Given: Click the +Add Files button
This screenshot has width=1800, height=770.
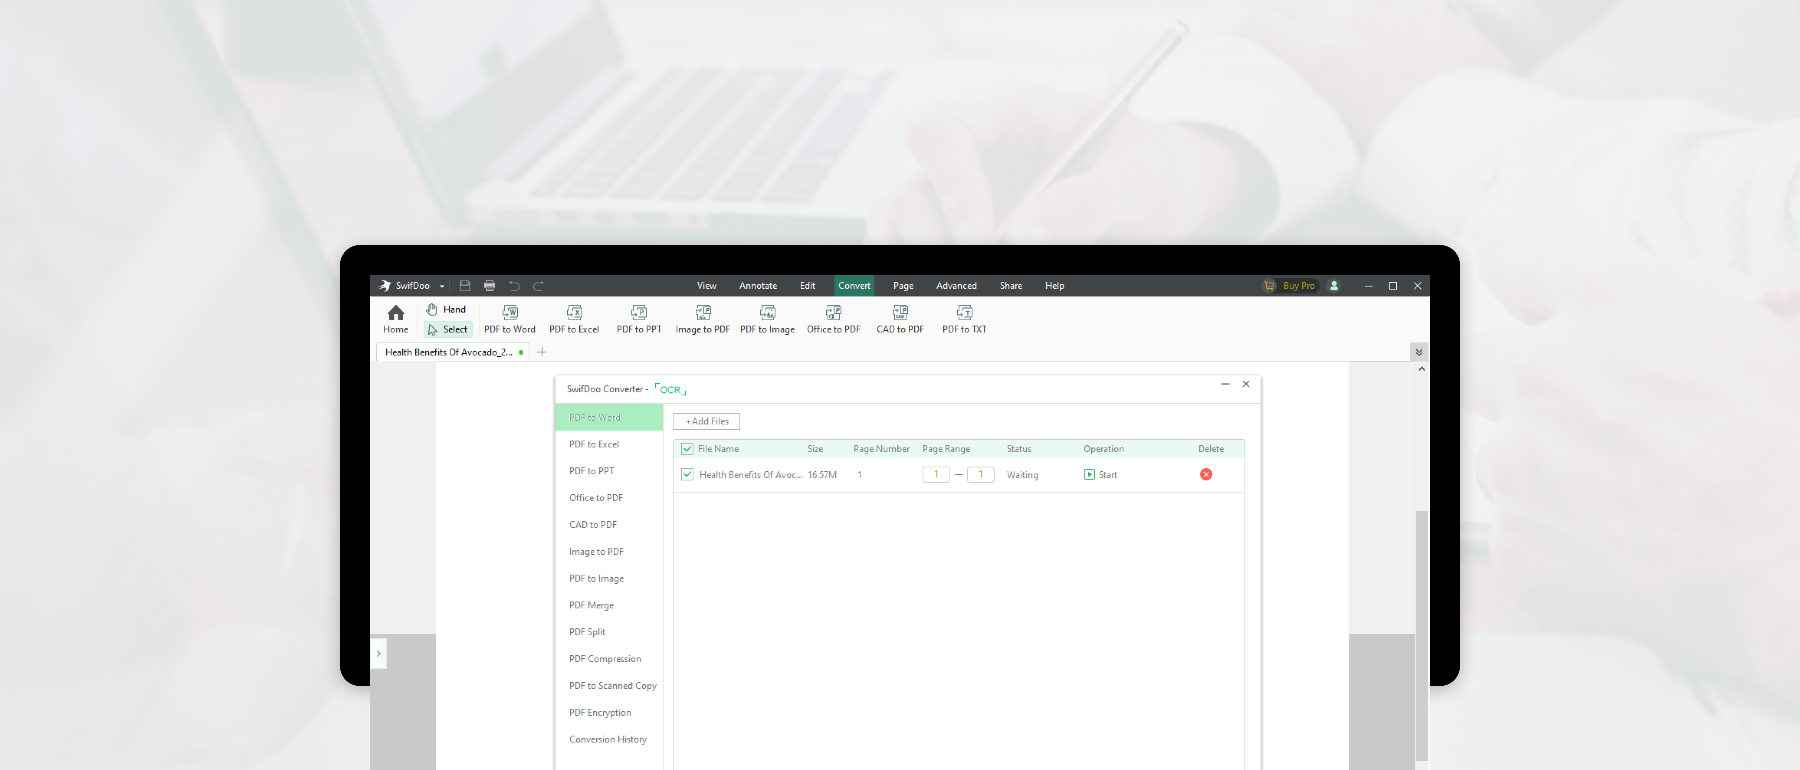Looking at the screenshot, I should [x=707, y=421].
